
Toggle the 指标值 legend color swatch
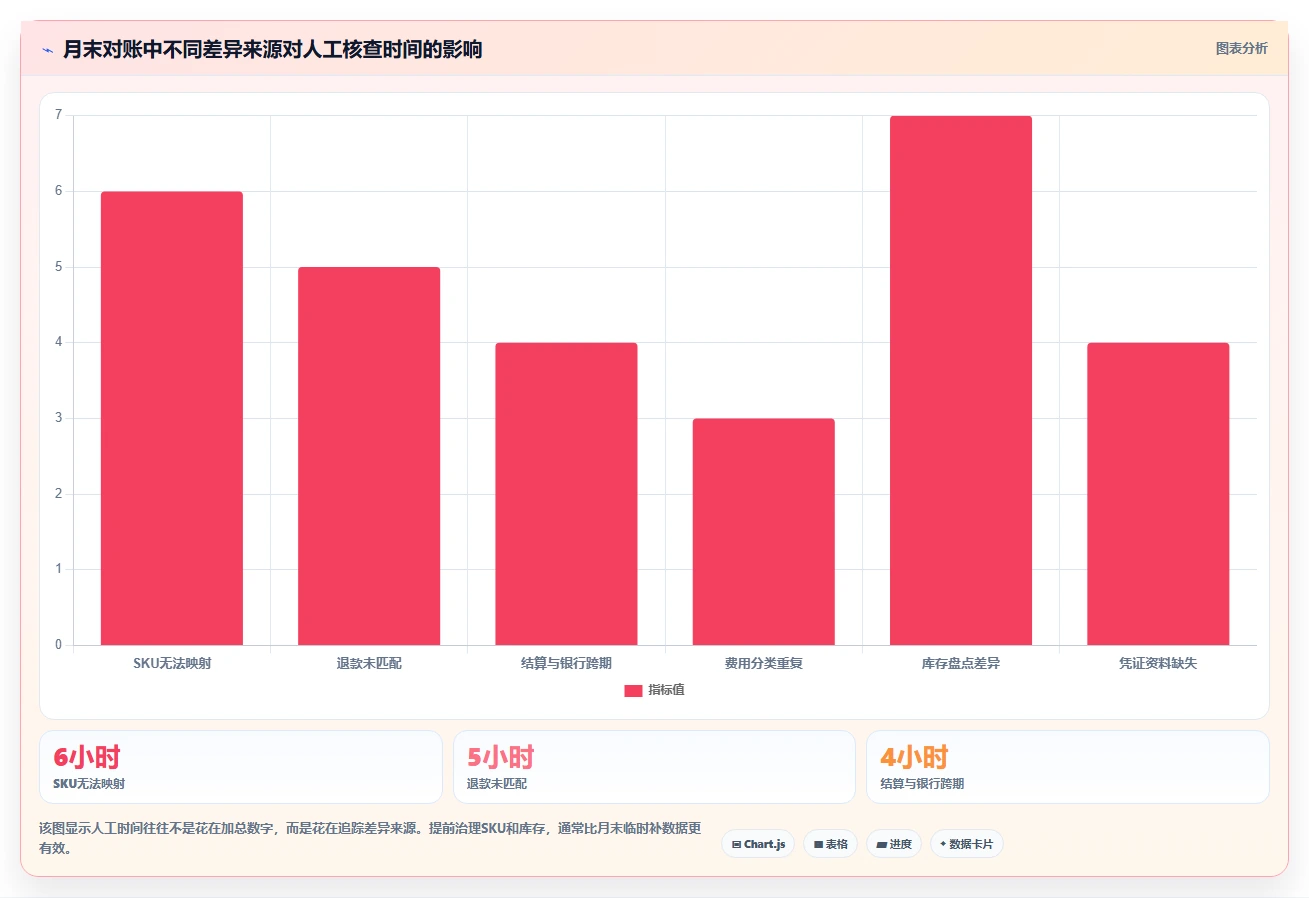point(633,691)
